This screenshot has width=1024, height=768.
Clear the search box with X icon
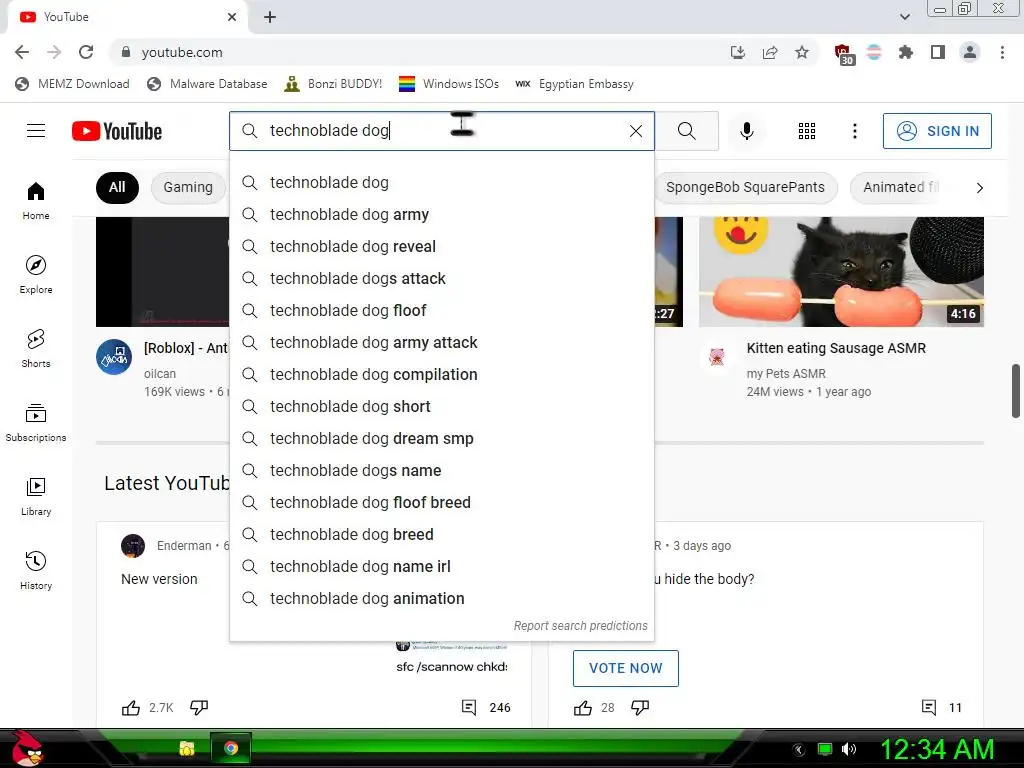coord(635,131)
